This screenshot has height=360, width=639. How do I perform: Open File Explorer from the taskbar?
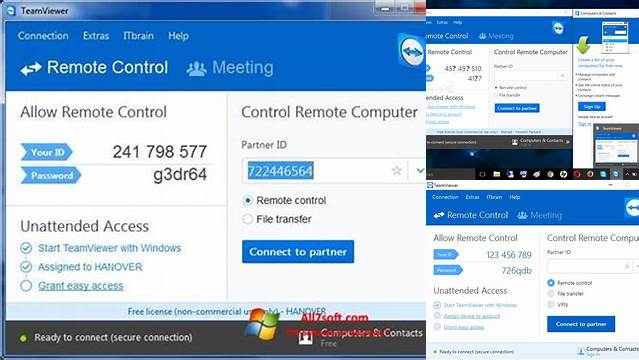coord(497,174)
